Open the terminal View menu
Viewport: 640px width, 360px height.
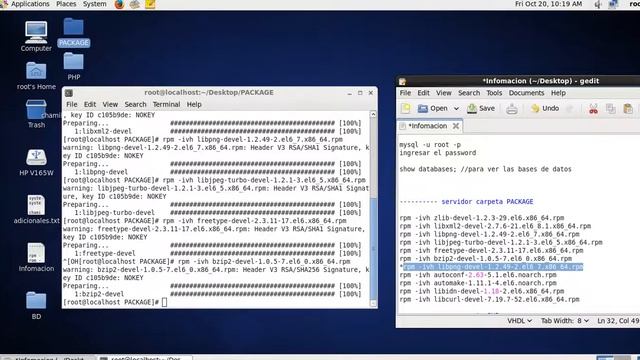tap(110, 104)
